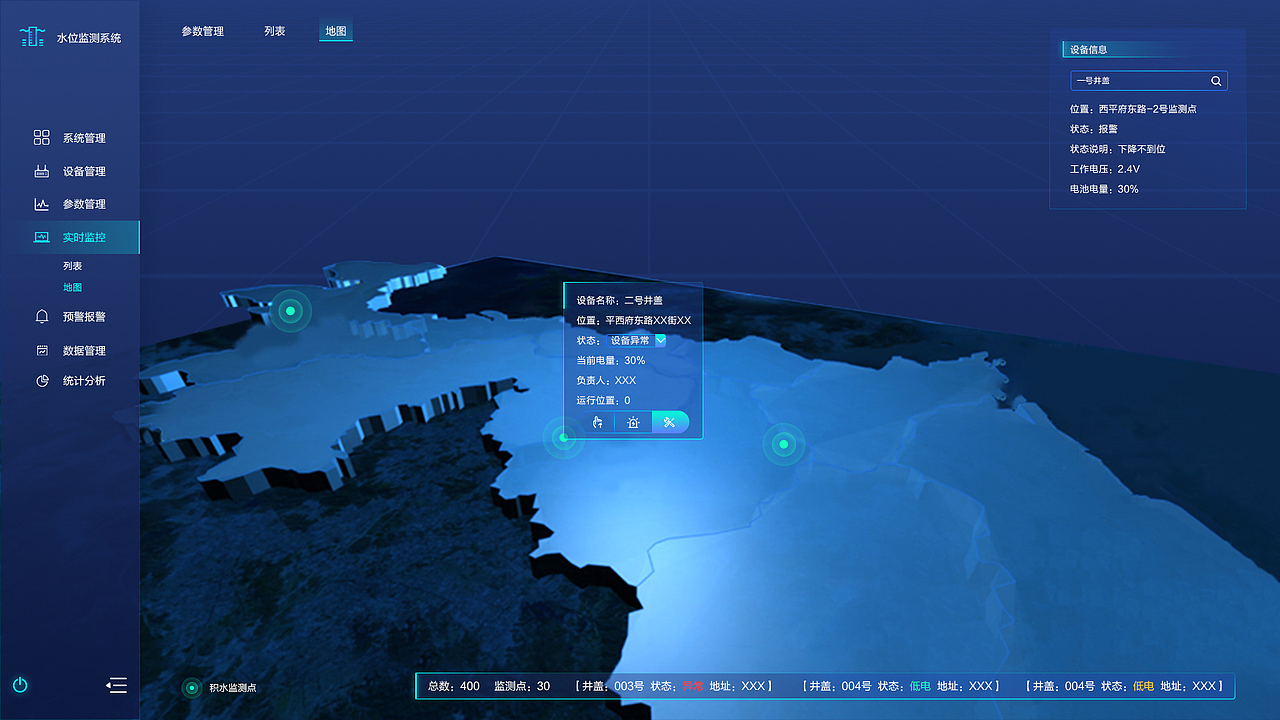Image resolution: width=1280 pixels, height=720 pixels.
Task: Click the yellow 低电 status text
Action: [1143, 686]
